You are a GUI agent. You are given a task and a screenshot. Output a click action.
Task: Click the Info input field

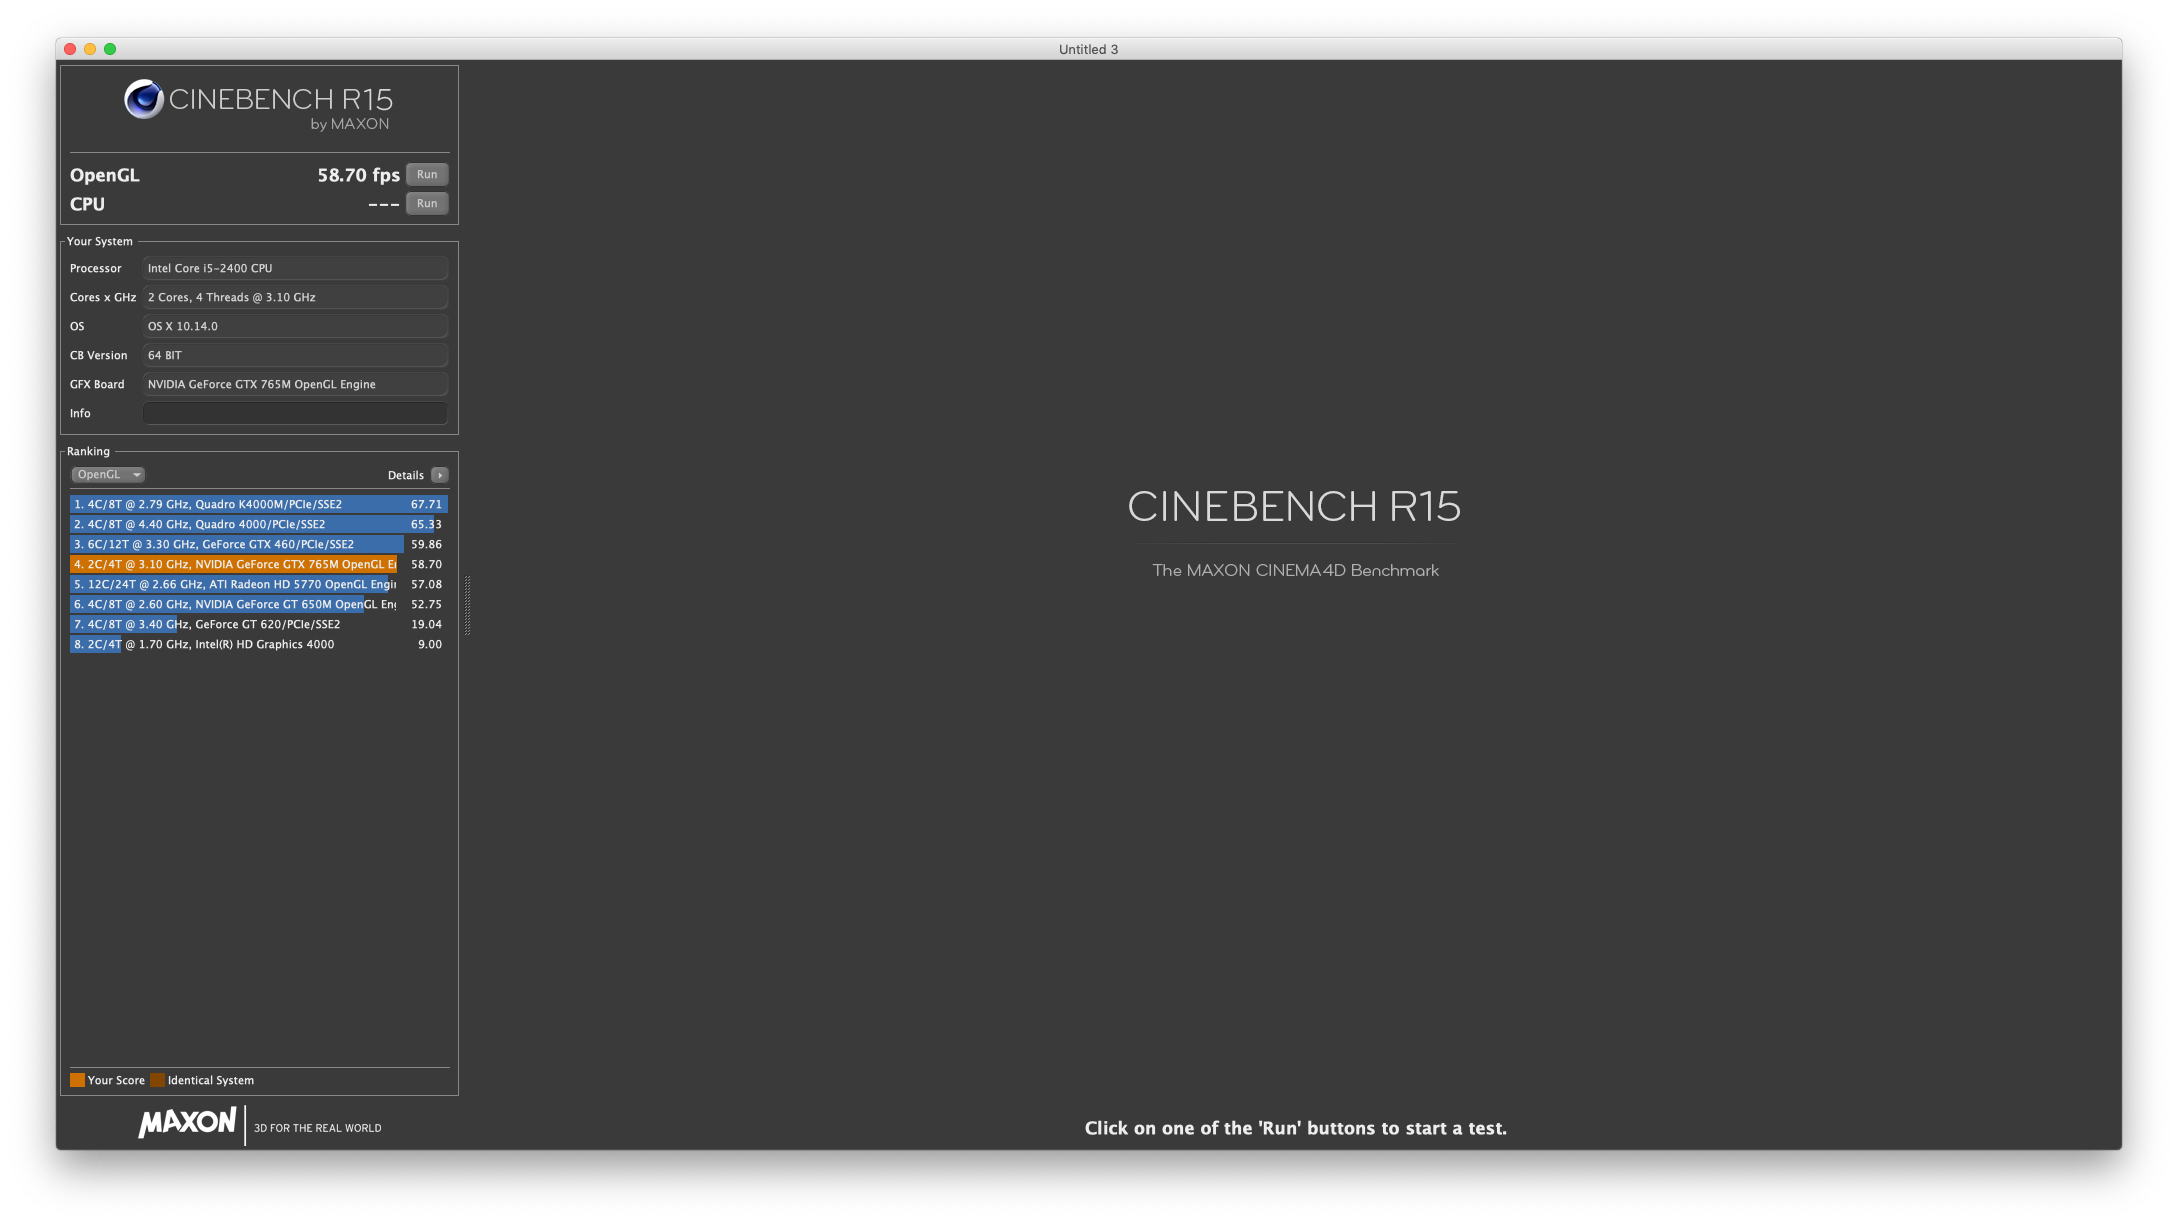[x=295, y=413]
